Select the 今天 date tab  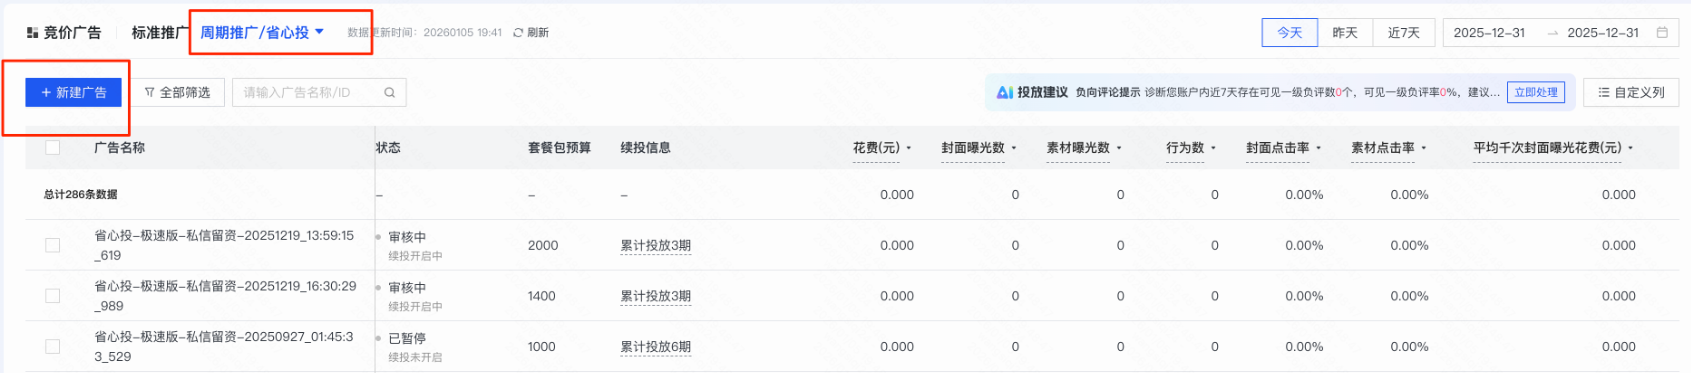tap(1290, 33)
